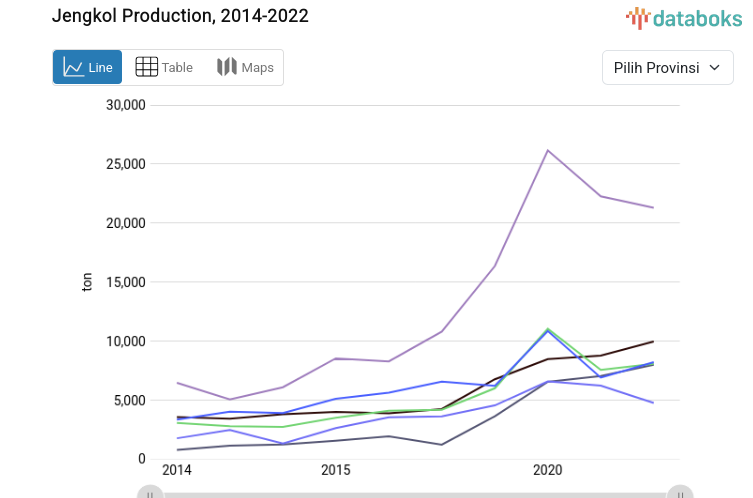753x498 pixels.
Task: Click the folded map icon
Action: coord(227,67)
